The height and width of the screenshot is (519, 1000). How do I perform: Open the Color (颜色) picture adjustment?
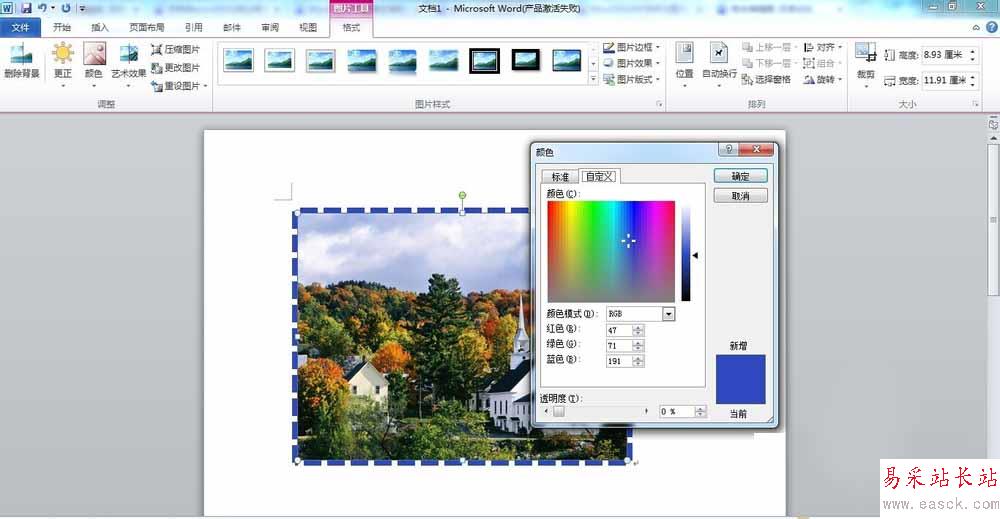[94, 62]
